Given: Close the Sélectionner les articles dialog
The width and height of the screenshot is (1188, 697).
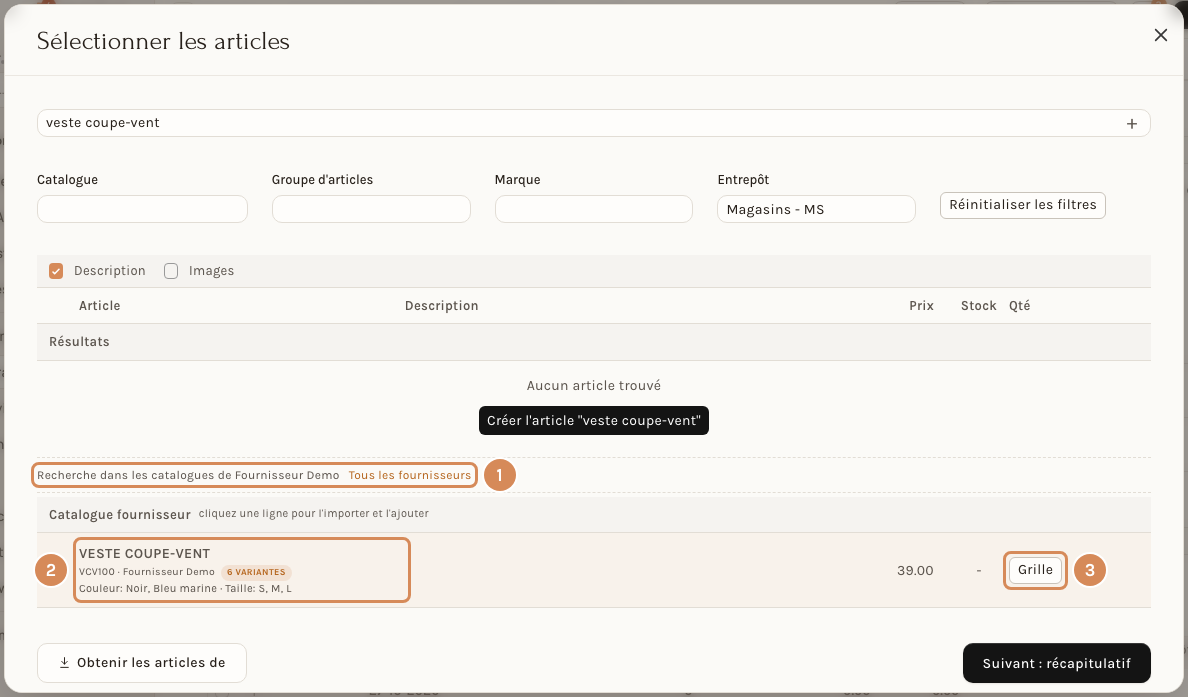Looking at the screenshot, I should [x=1160, y=35].
